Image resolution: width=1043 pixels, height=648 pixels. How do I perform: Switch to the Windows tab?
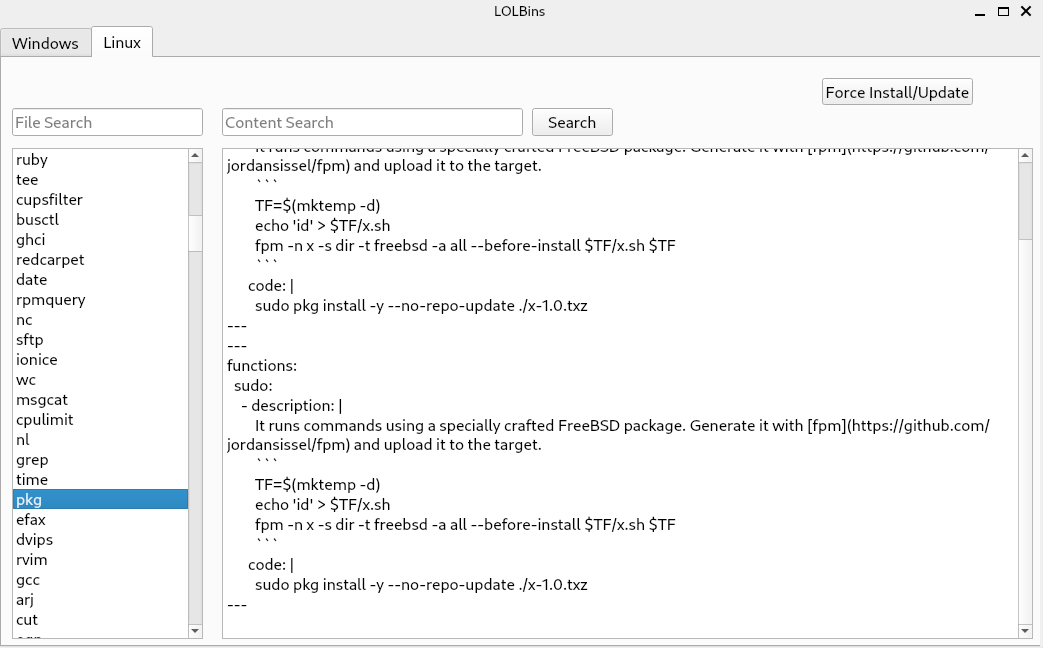pos(45,43)
